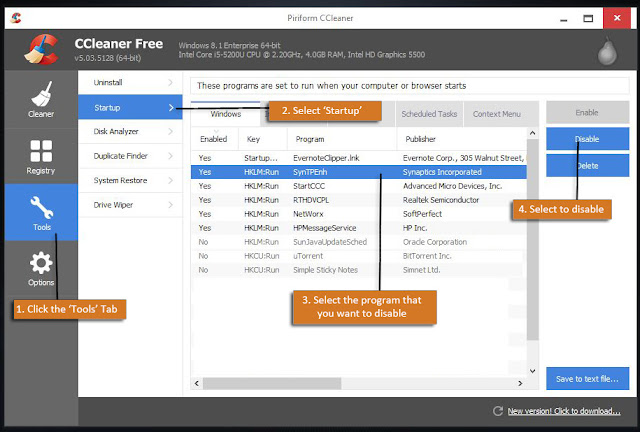Click the chevron next to Startup

171,107
